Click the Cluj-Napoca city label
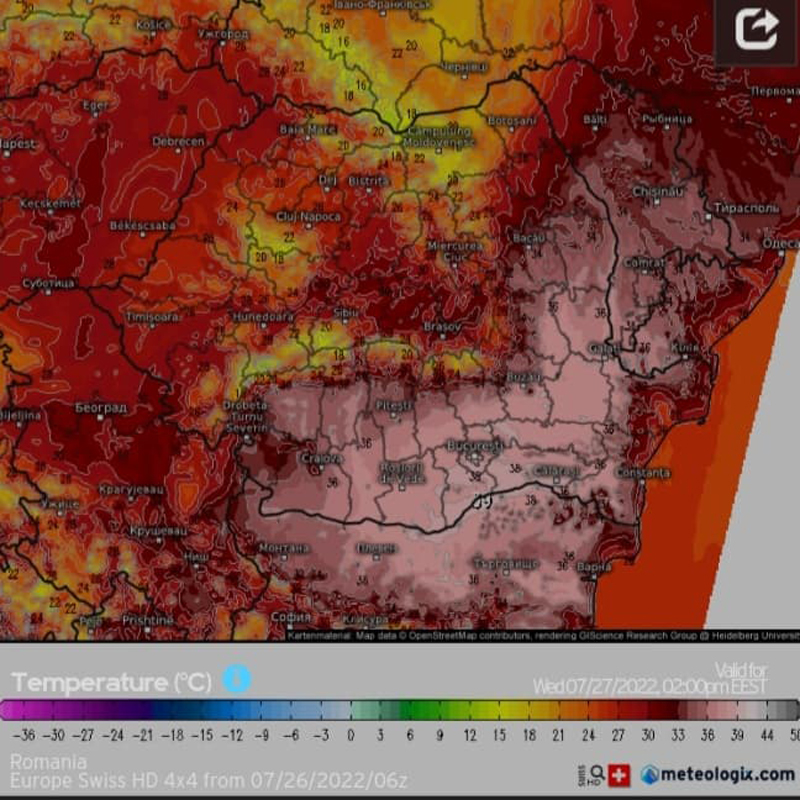Viewport: 800px width, 800px height. [x=309, y=216]
